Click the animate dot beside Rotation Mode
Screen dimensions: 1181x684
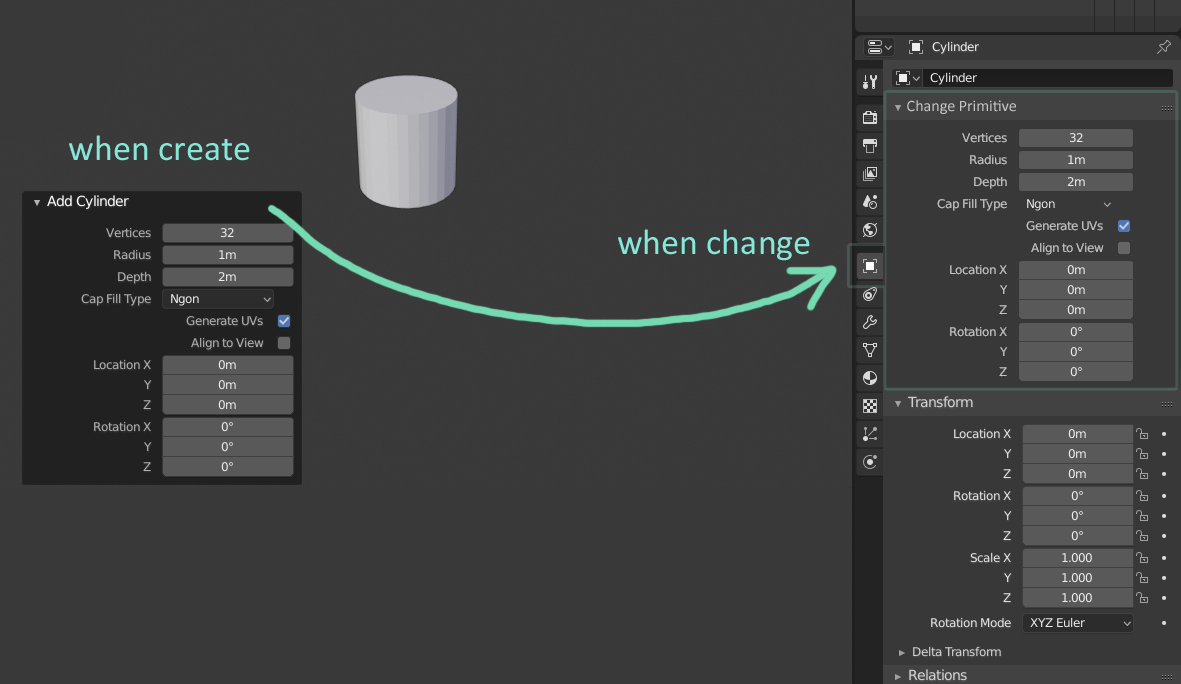pyautogui.click(x=1164, y=623)
